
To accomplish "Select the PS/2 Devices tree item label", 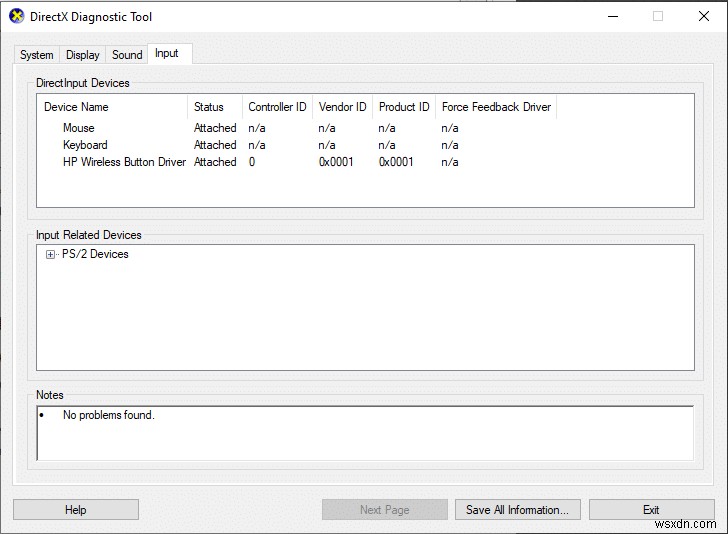I will (x=95, y=254).
